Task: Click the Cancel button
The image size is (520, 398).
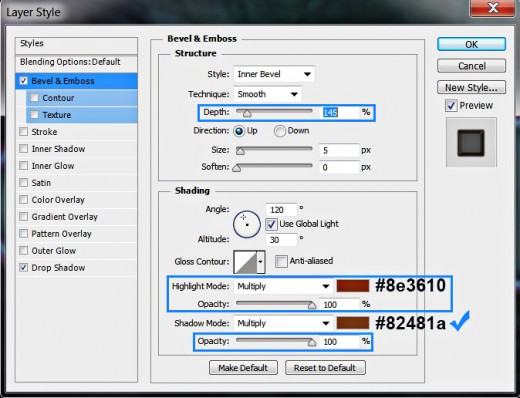Action: (471, 66)
